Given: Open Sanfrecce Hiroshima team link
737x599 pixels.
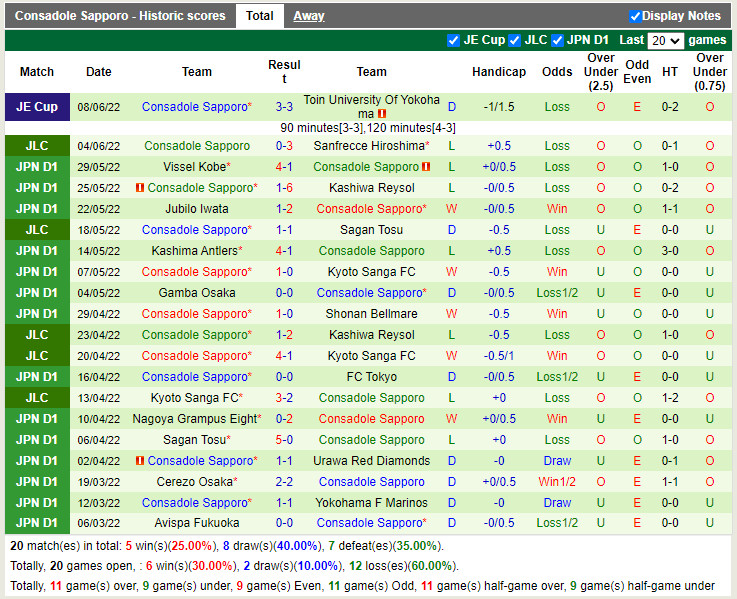Looking at the screenshot, I should coord(371,146).
